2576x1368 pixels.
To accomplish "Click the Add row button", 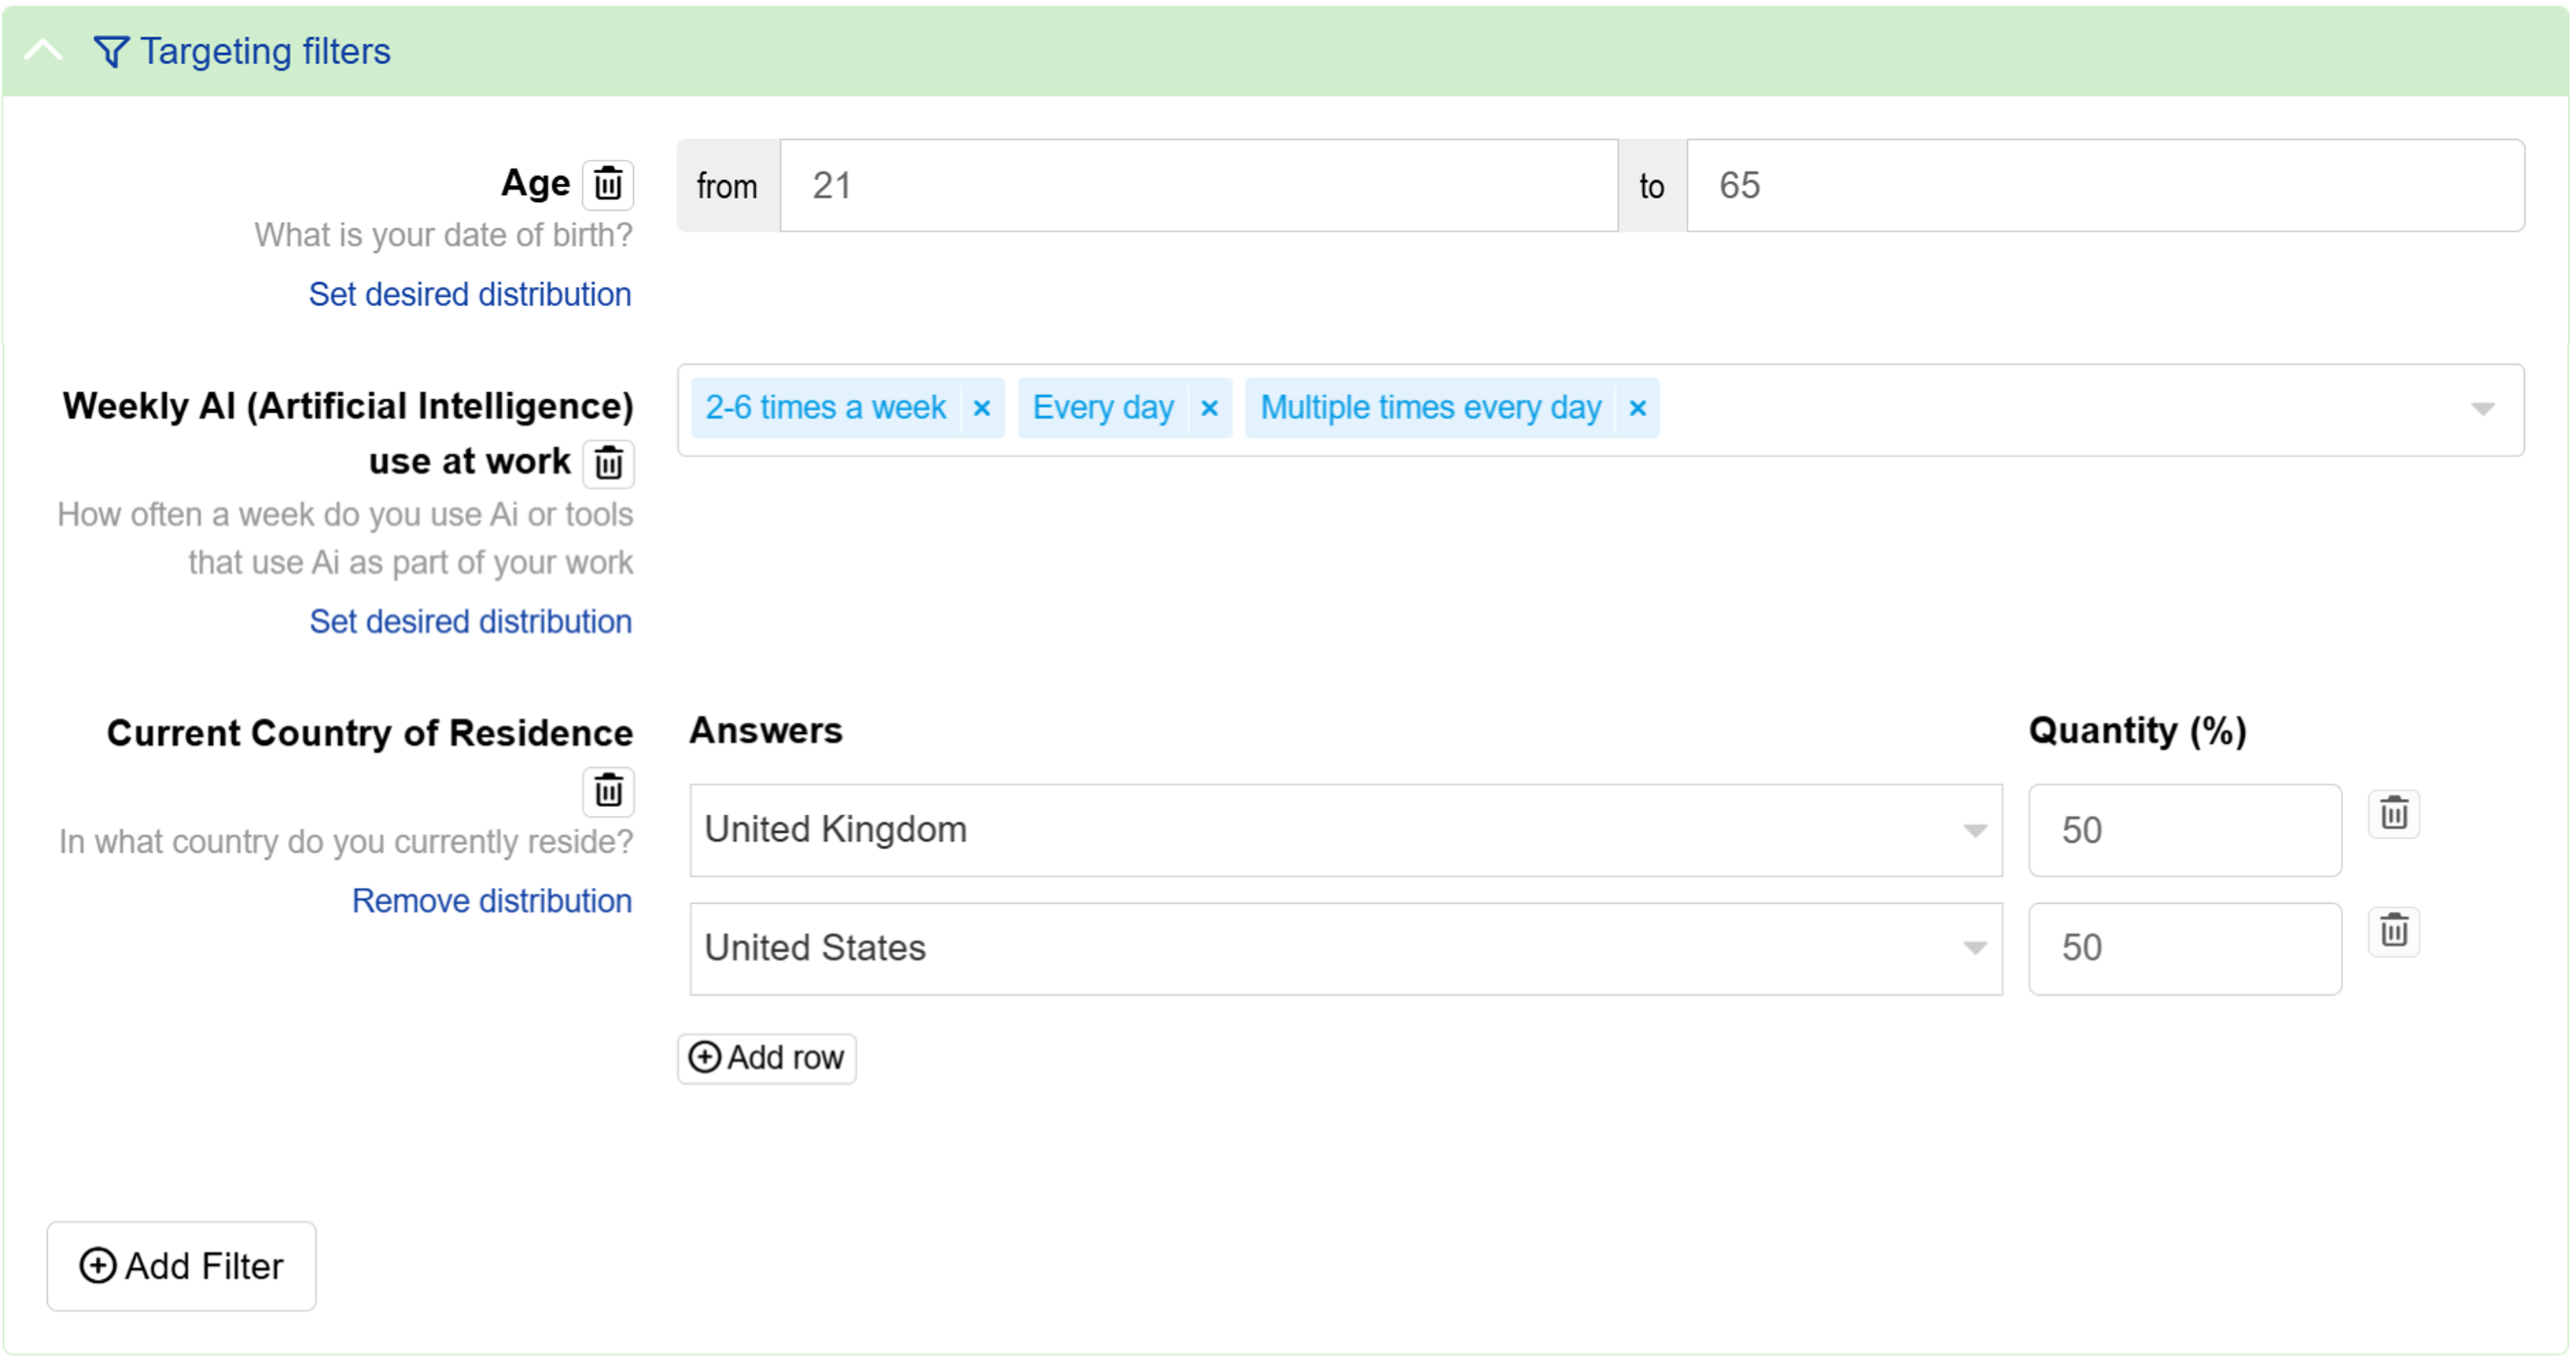I will pyautogui.click(x=767, y=1058).
